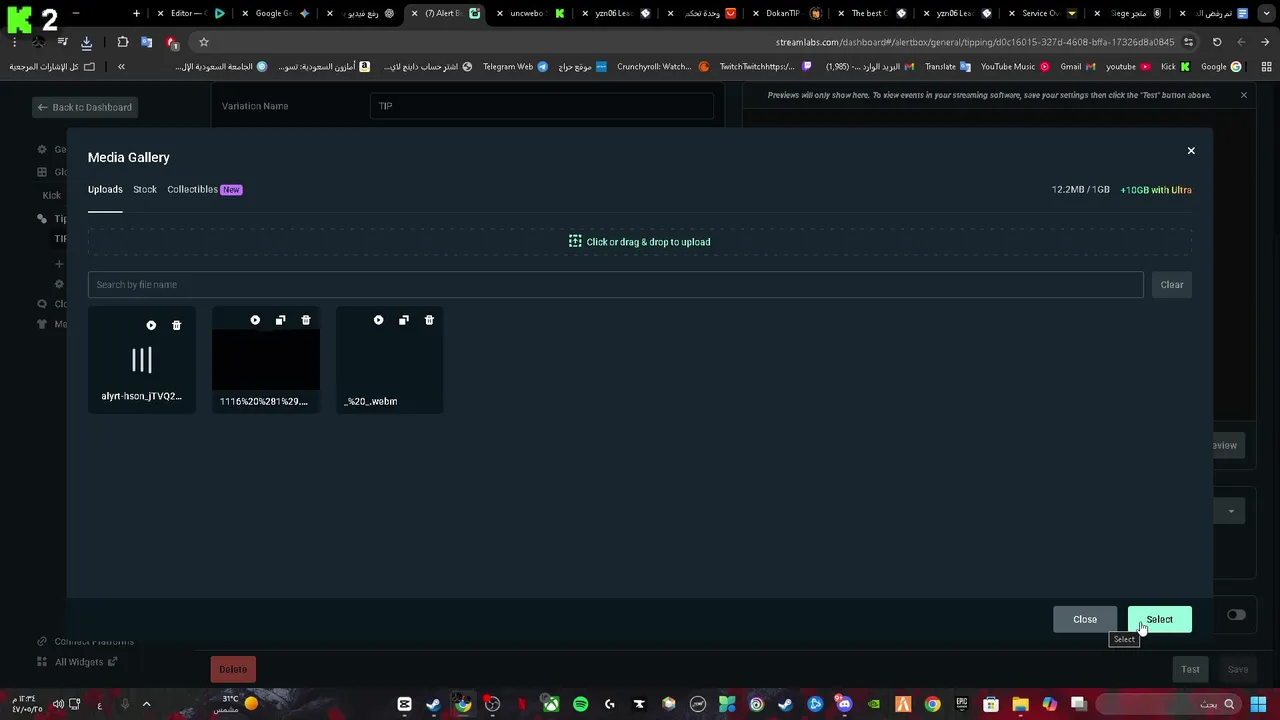Bookmark this page with the star icon
Viewport: 1280px width, 720px height.
pyautogui.click(x=204, y=42)
